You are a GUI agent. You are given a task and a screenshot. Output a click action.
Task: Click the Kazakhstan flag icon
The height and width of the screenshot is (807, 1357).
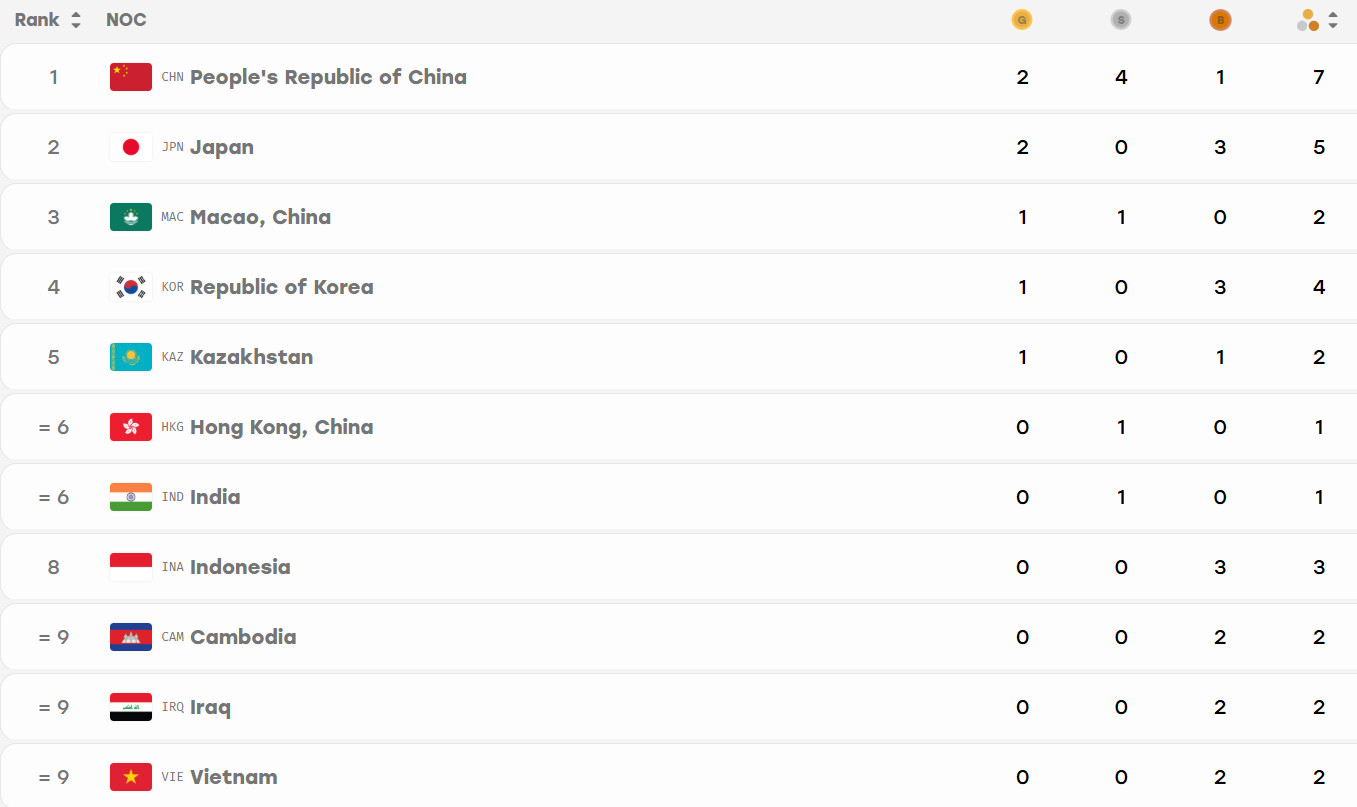[131, 357]
